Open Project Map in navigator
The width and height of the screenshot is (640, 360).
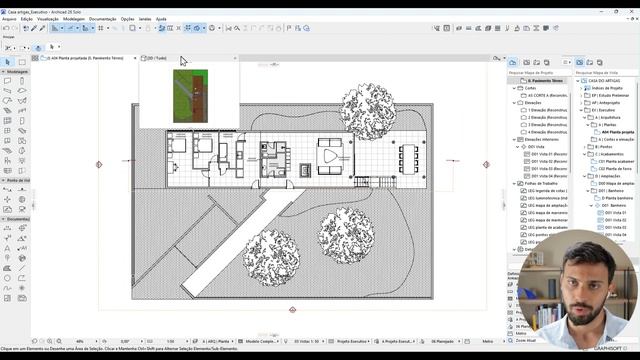513,62
